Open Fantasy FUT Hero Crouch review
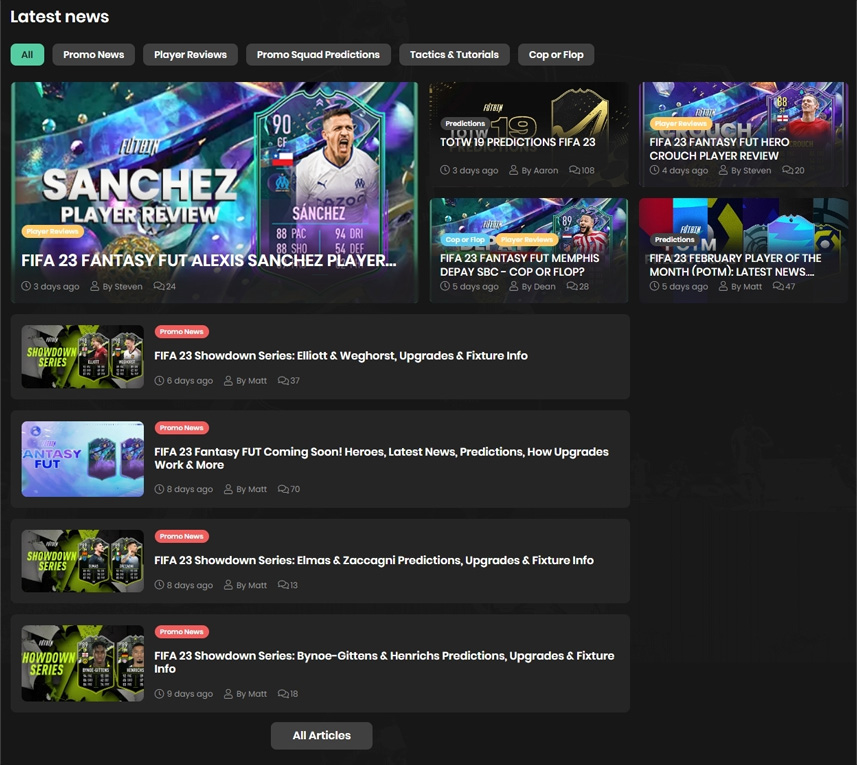Image resolution: width=857 pixels, height=765 pixels. 719,149
